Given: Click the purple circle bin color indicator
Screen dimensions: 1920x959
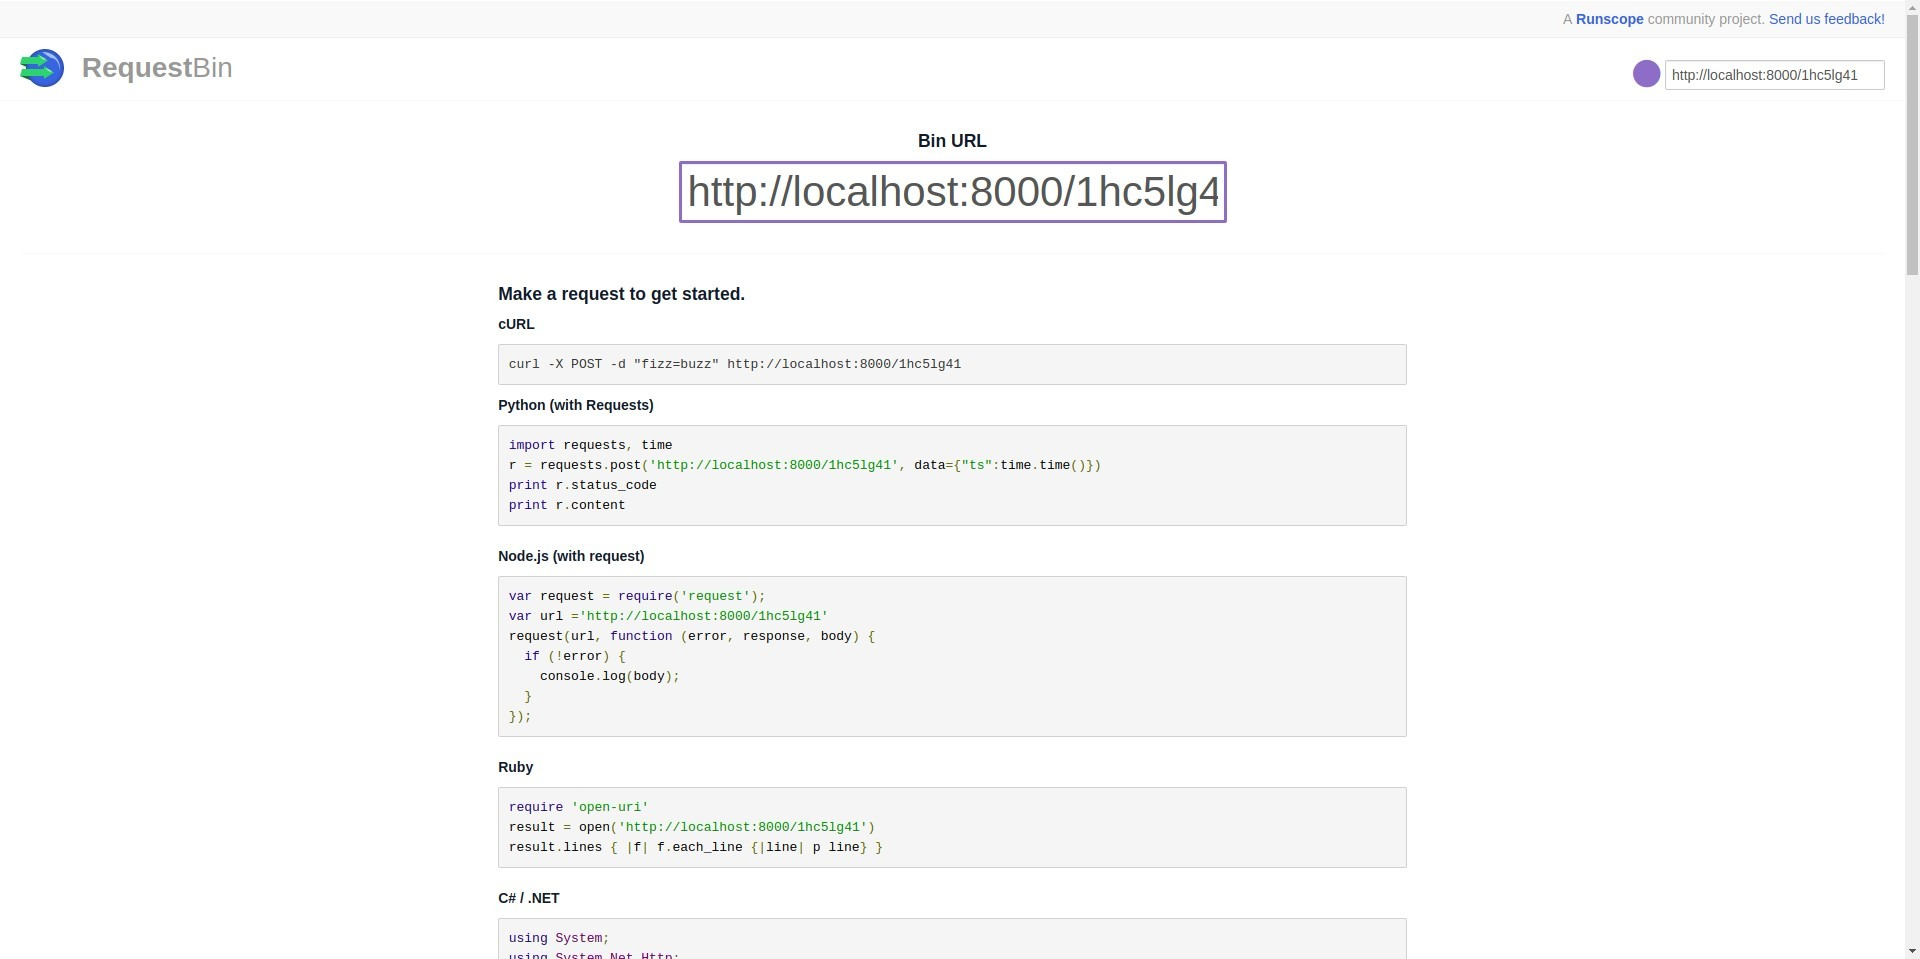Looking at the screenshot, I should coord(1646,74).
